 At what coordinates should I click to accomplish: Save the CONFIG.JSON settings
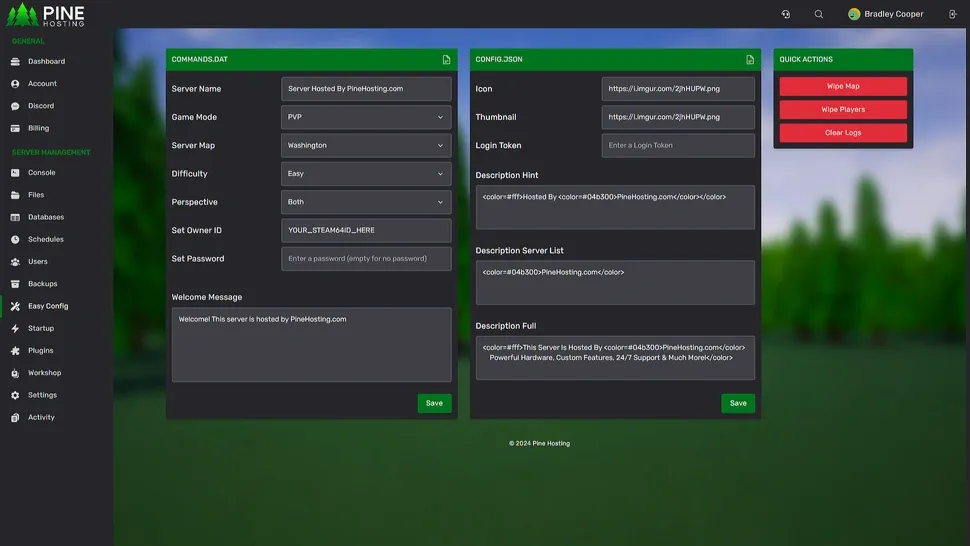[x=738, y=403]
